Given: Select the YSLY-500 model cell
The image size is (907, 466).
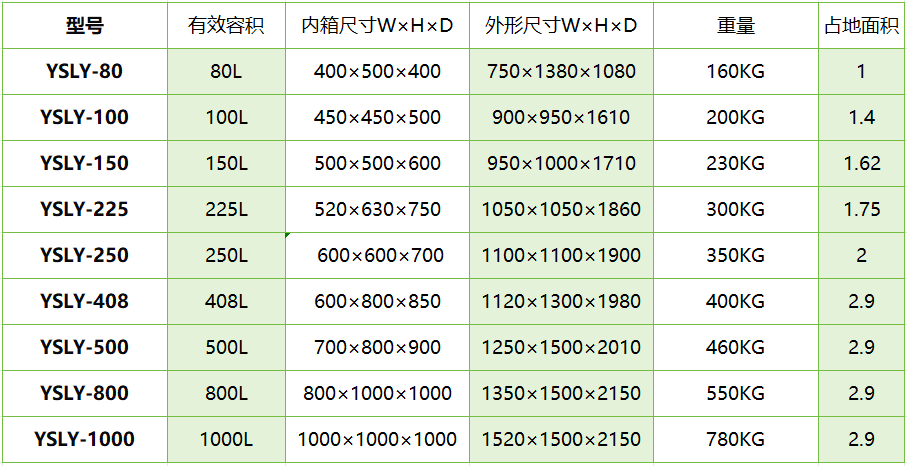Looking at the screenshot, I should (85, 347).
